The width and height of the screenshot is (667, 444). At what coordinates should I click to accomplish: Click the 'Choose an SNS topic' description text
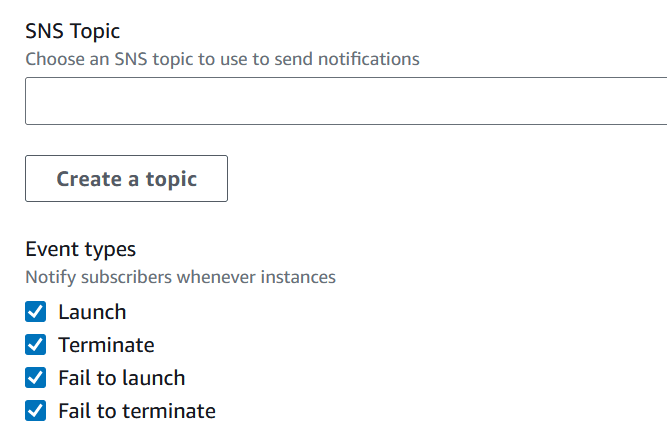tap(222, 59)
